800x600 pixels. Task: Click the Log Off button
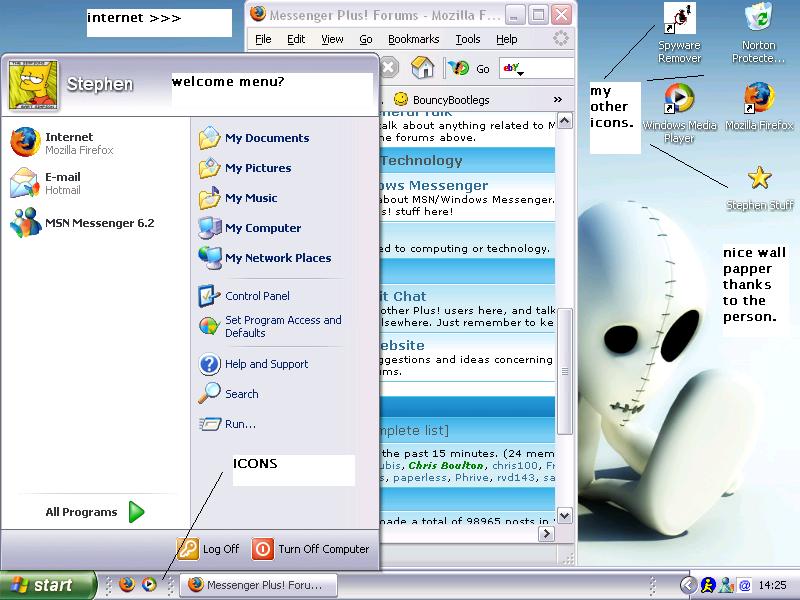pos(209,549)
